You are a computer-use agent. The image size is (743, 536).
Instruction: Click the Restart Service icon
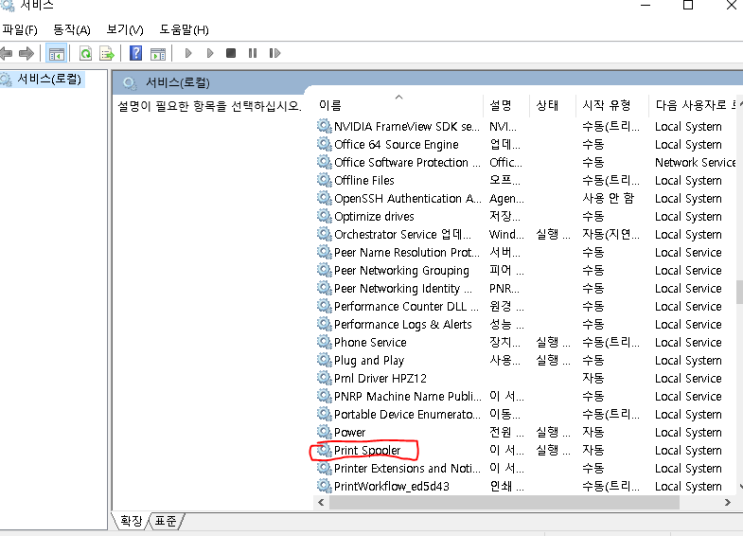pyautogui.click(x=275, y=53)
